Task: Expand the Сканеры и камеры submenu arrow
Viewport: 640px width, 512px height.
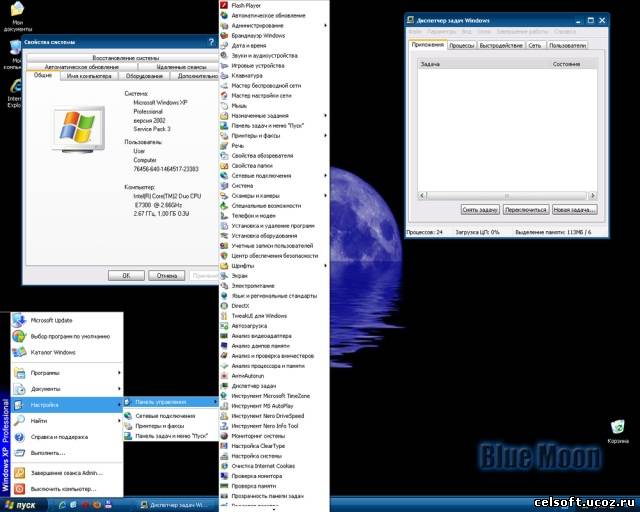Action: [x=325, y=196]
